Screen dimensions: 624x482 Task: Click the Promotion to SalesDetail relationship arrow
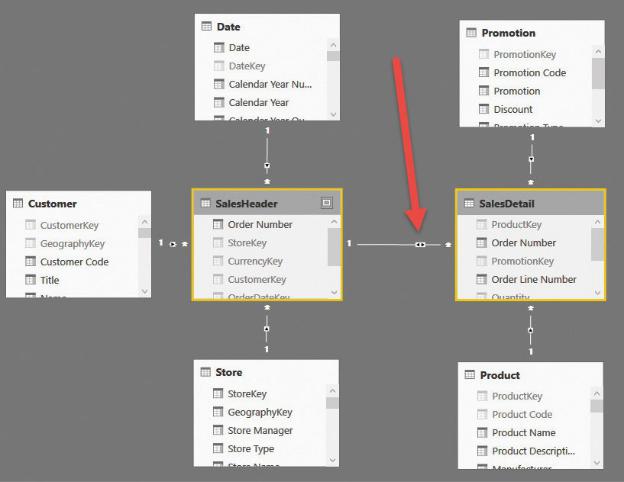click(x=531, y=159)
